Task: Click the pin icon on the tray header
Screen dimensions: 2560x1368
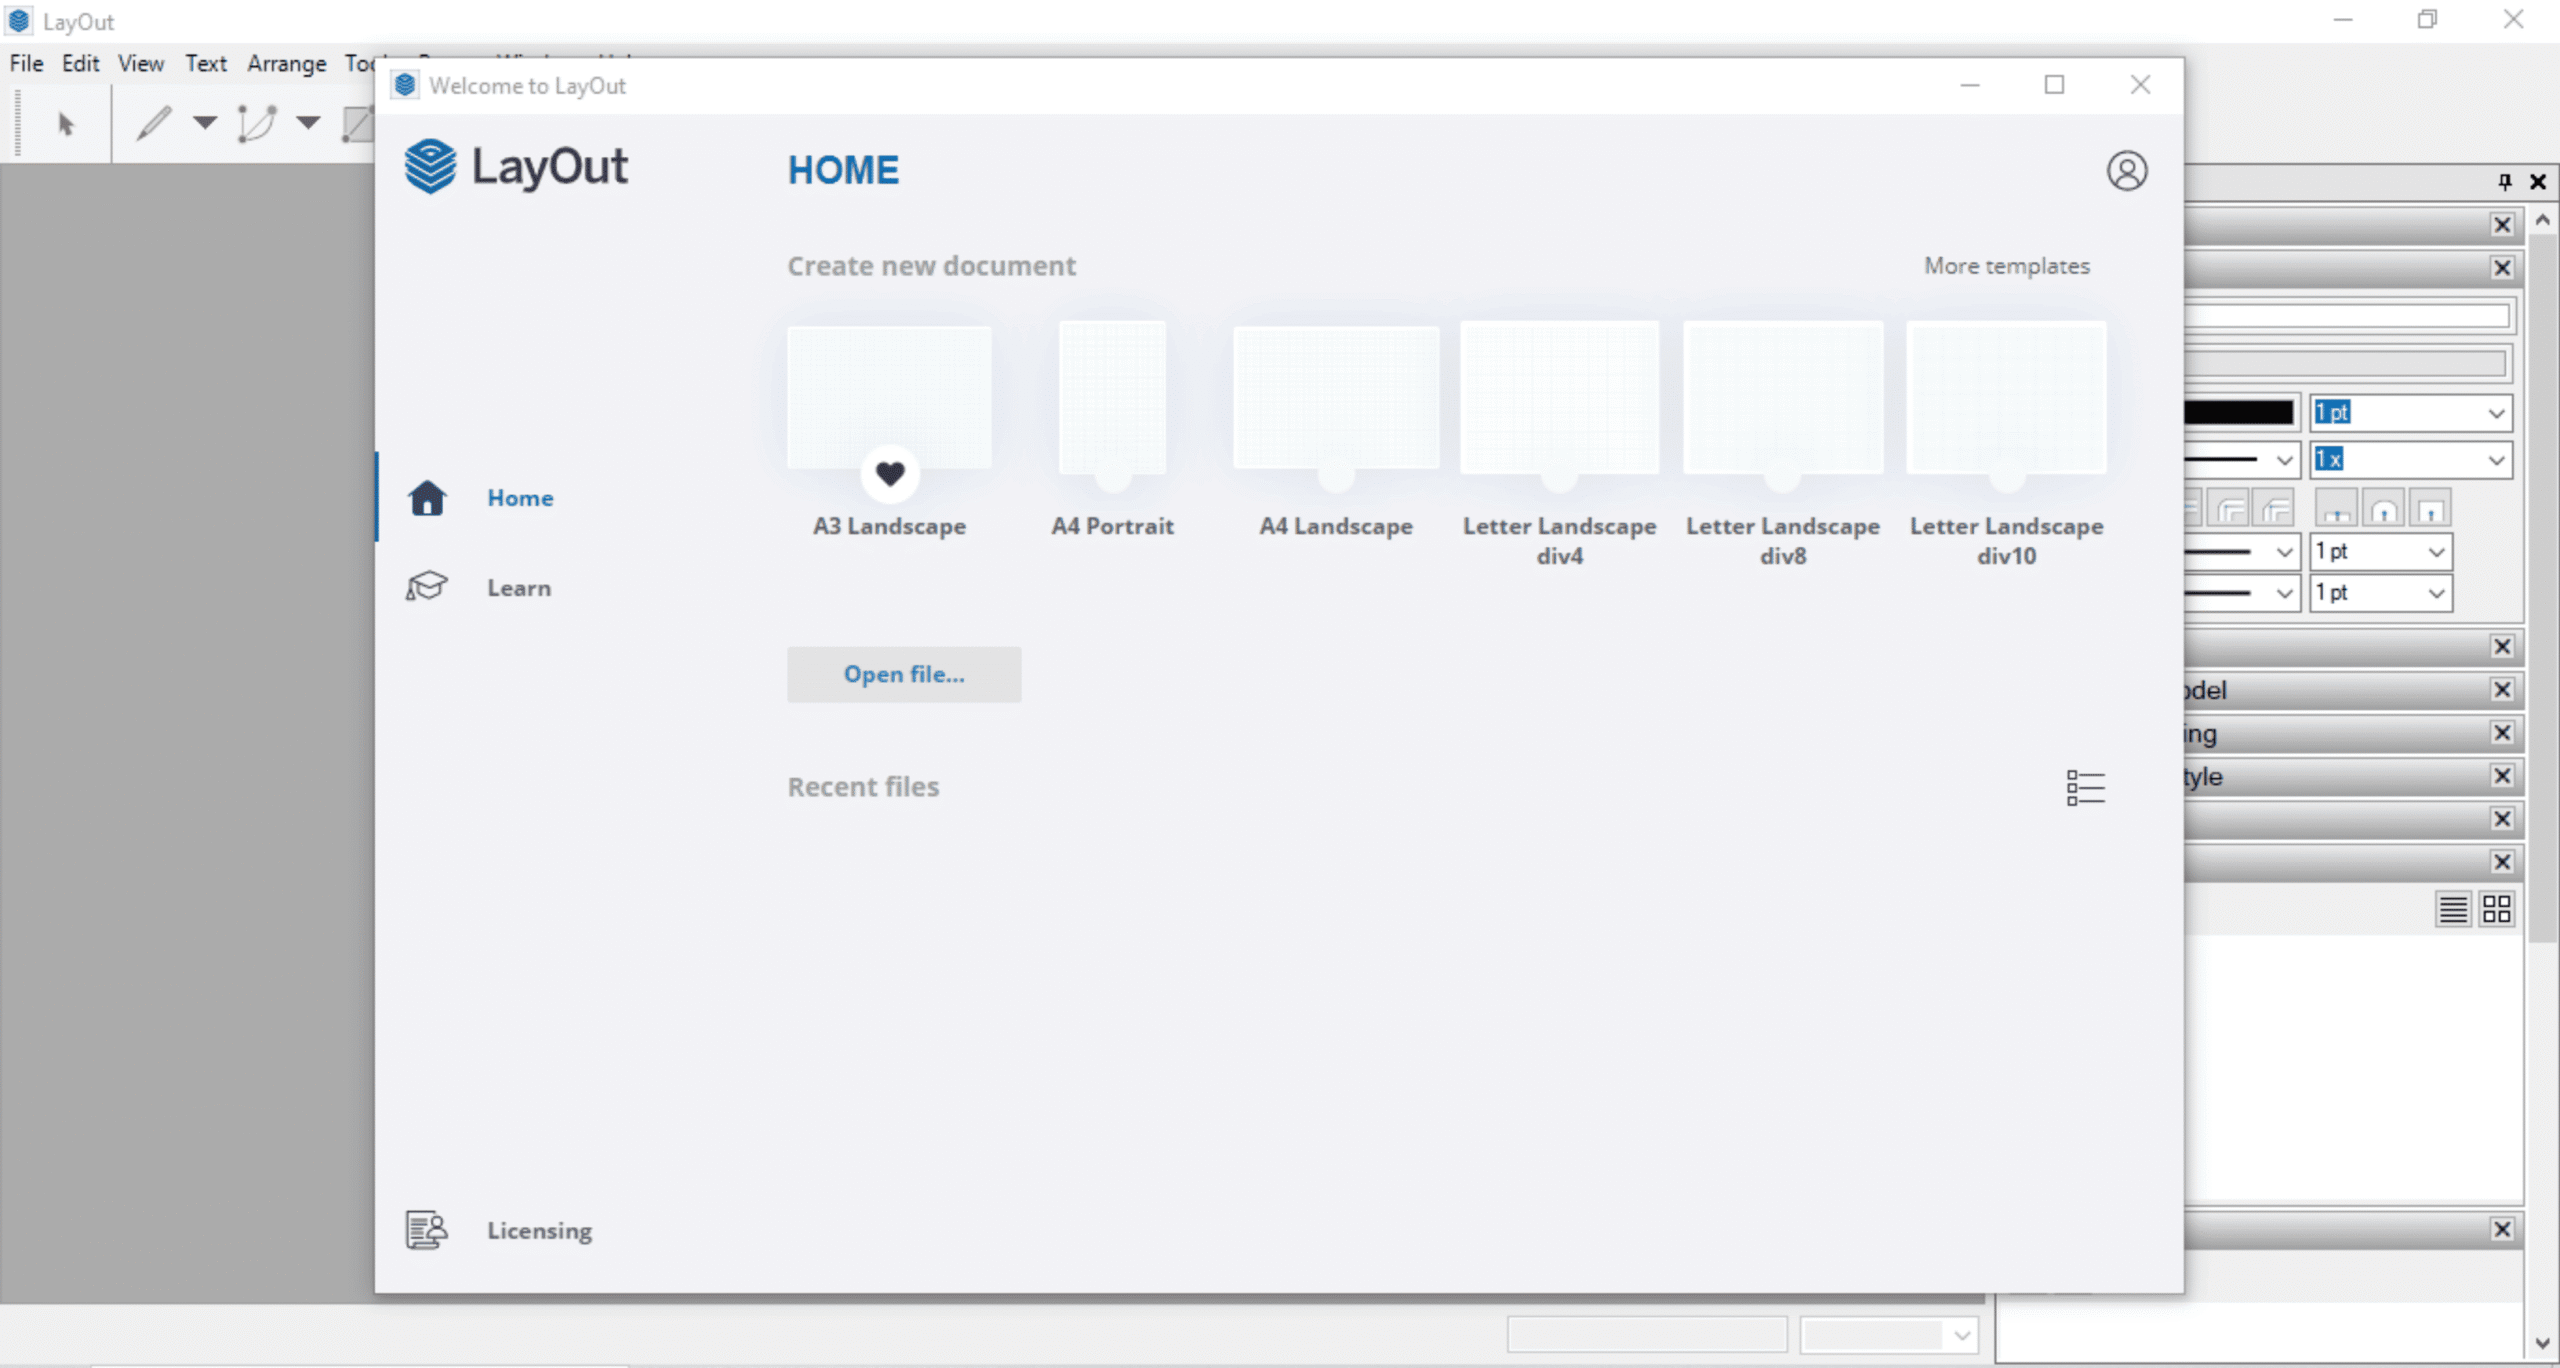Action: pos(2504,181)
